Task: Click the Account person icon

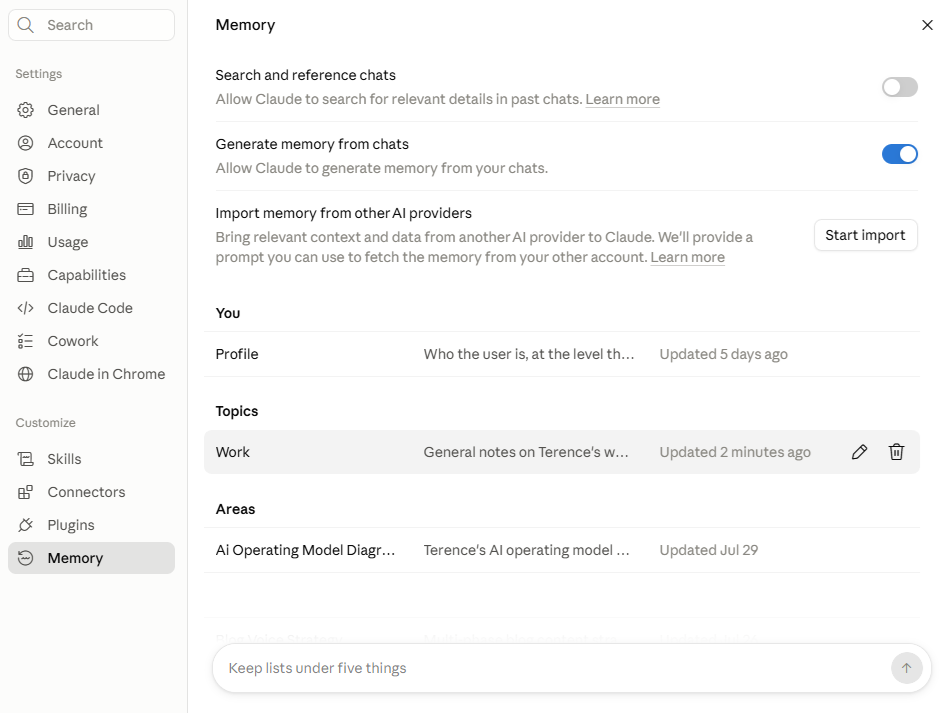Action: 25,143
